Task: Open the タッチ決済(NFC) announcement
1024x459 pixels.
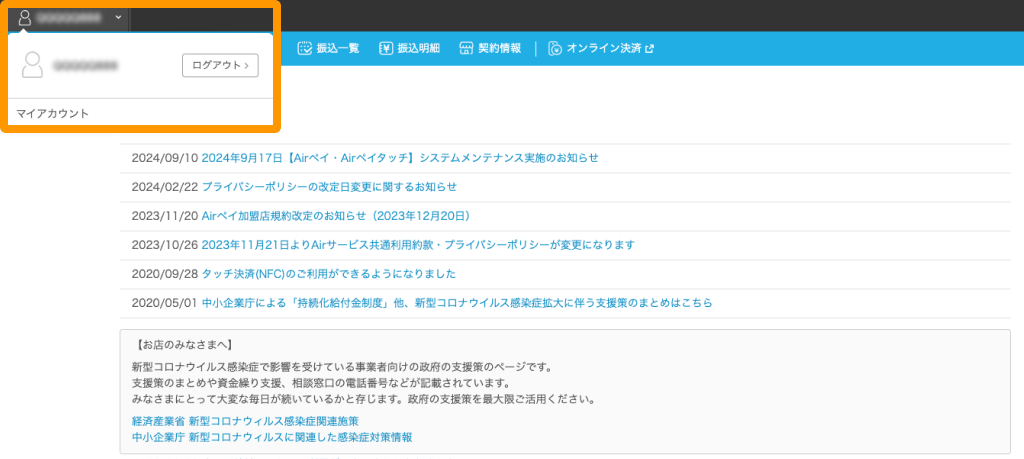Action: point(329,274)
